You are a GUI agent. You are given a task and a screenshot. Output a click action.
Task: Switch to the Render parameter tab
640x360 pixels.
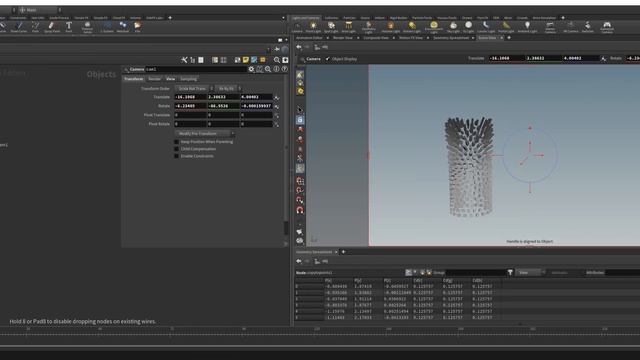tap(154, 79)
